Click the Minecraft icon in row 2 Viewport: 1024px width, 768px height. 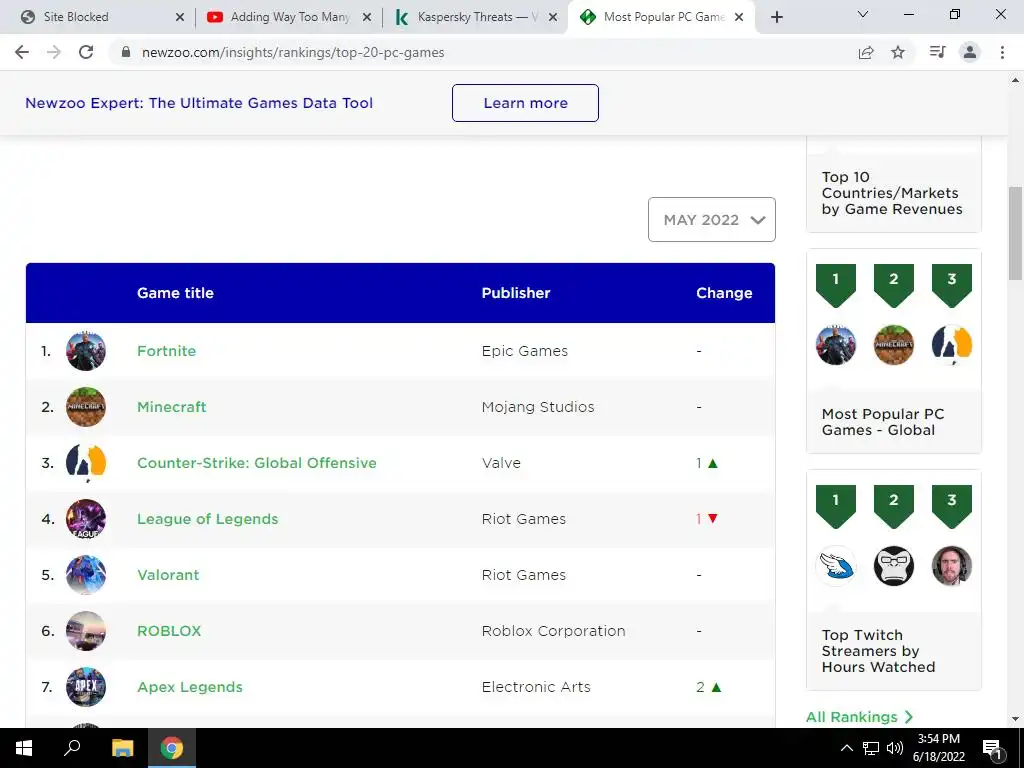(86, 407)
